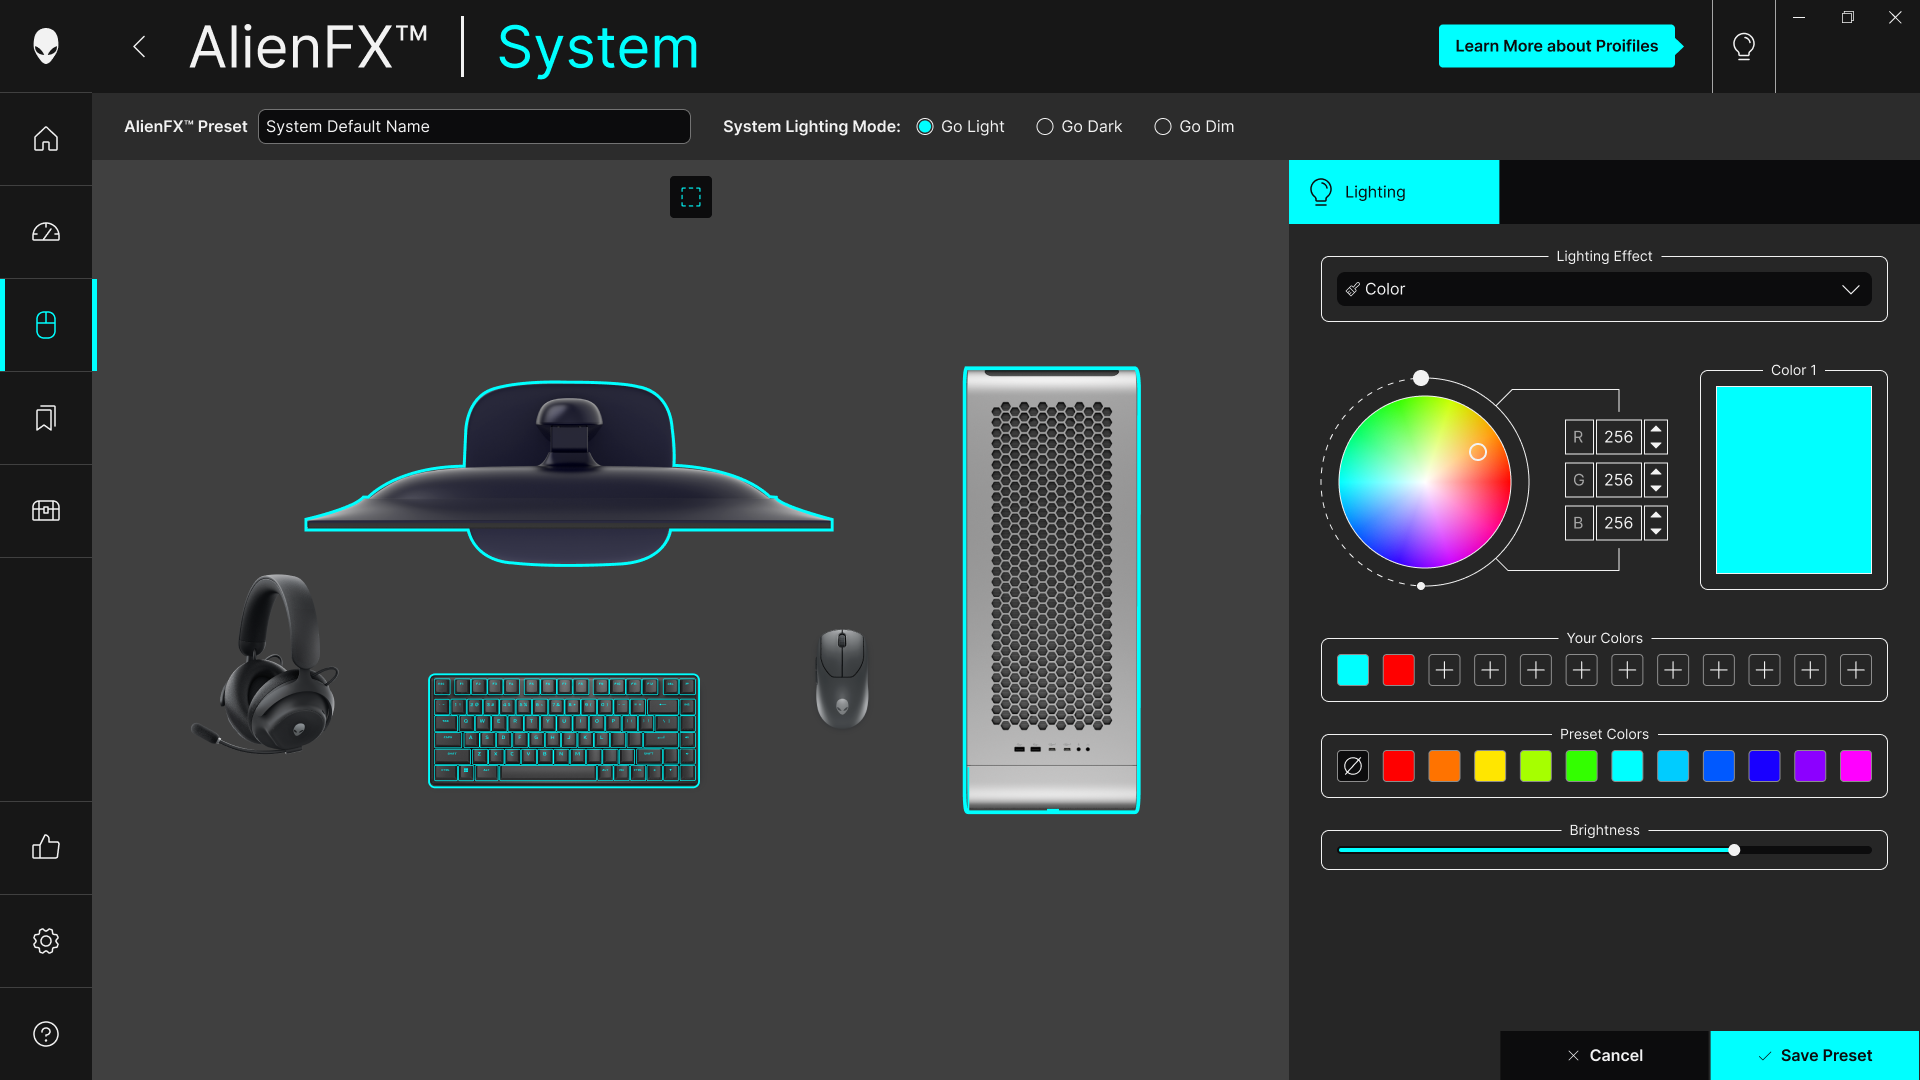Add a color in the third Your Colors slot
Image resolution: width=1920 pixels, height=1080 pixels.
[x=1444, y=670]
